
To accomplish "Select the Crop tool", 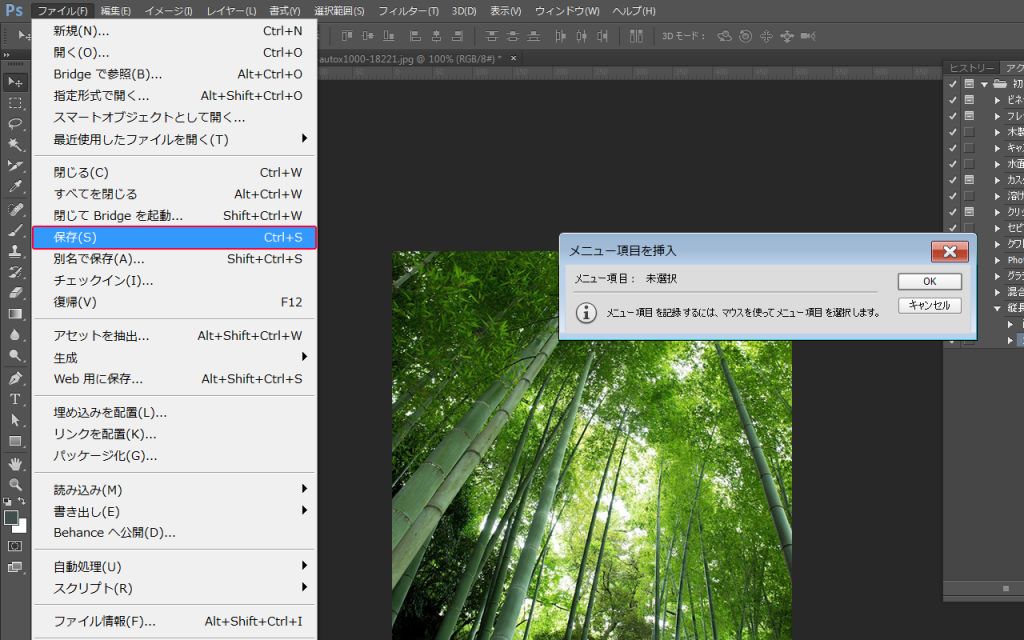I will (15, 165).
